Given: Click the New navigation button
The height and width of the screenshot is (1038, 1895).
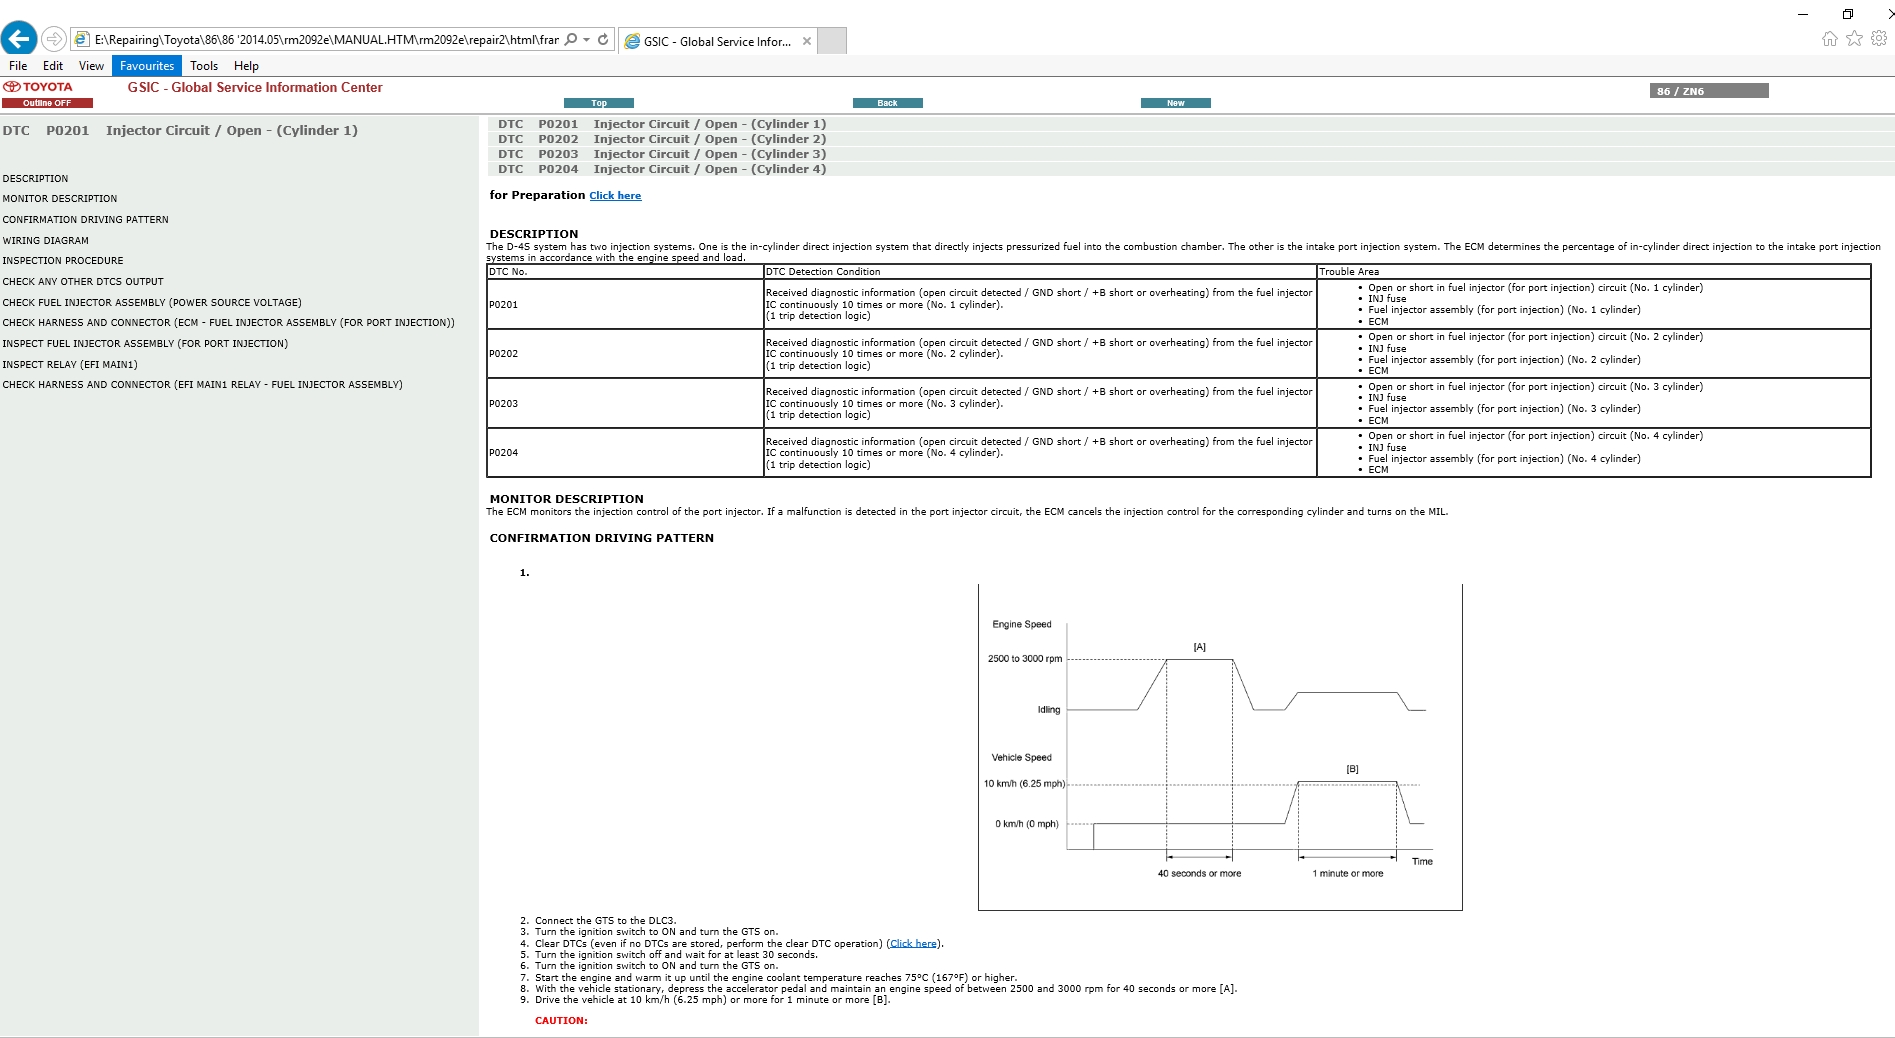Looking at the screenshot, I should click(x=1175, y=103).
